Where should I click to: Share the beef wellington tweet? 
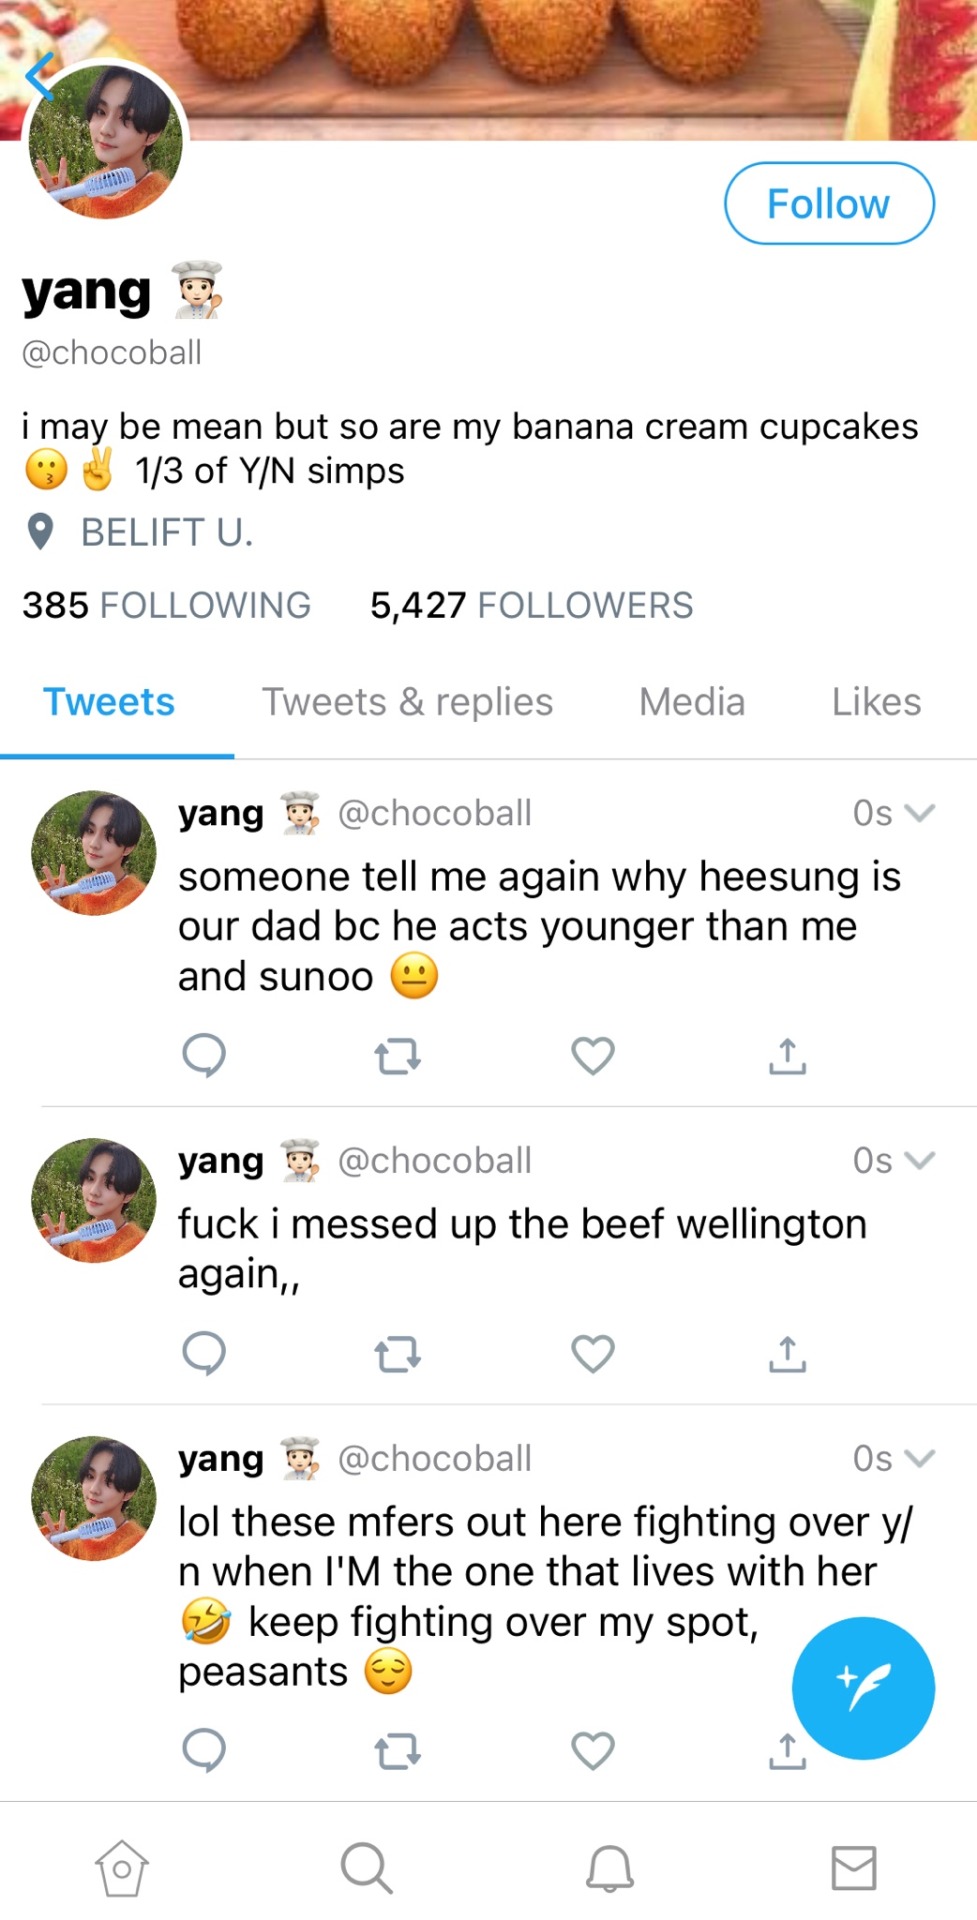pos(787,1354)
